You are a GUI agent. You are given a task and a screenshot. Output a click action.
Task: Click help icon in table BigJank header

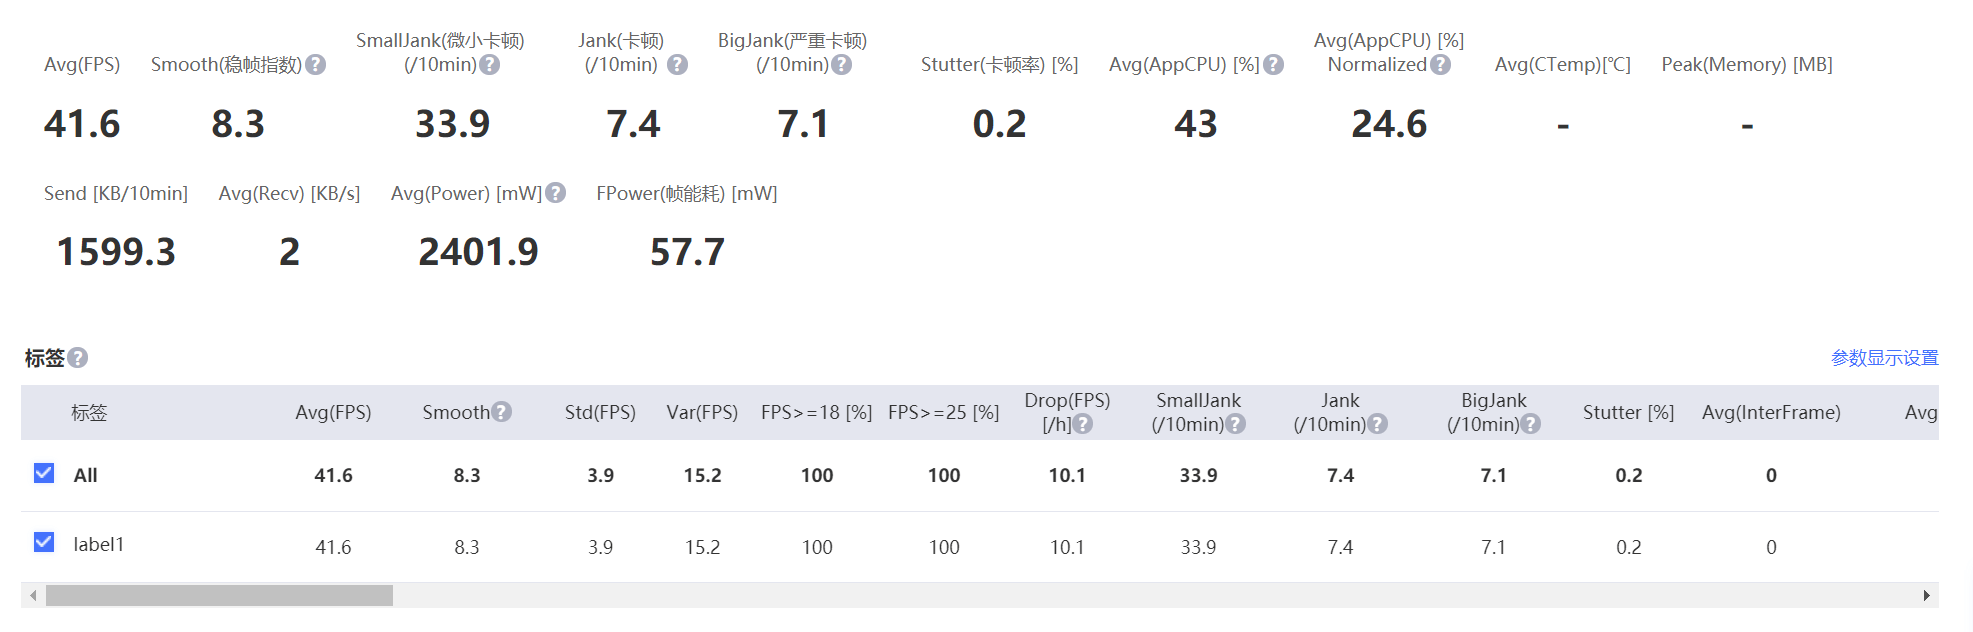click(x=1530, y=424)
